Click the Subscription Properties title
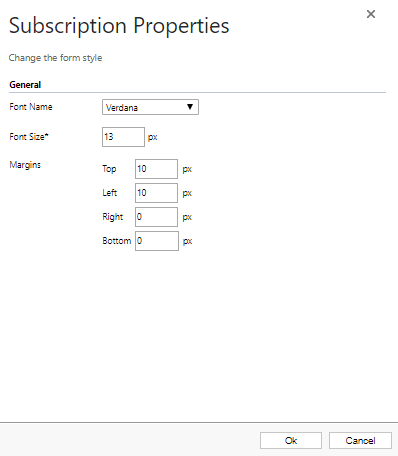 119,26
